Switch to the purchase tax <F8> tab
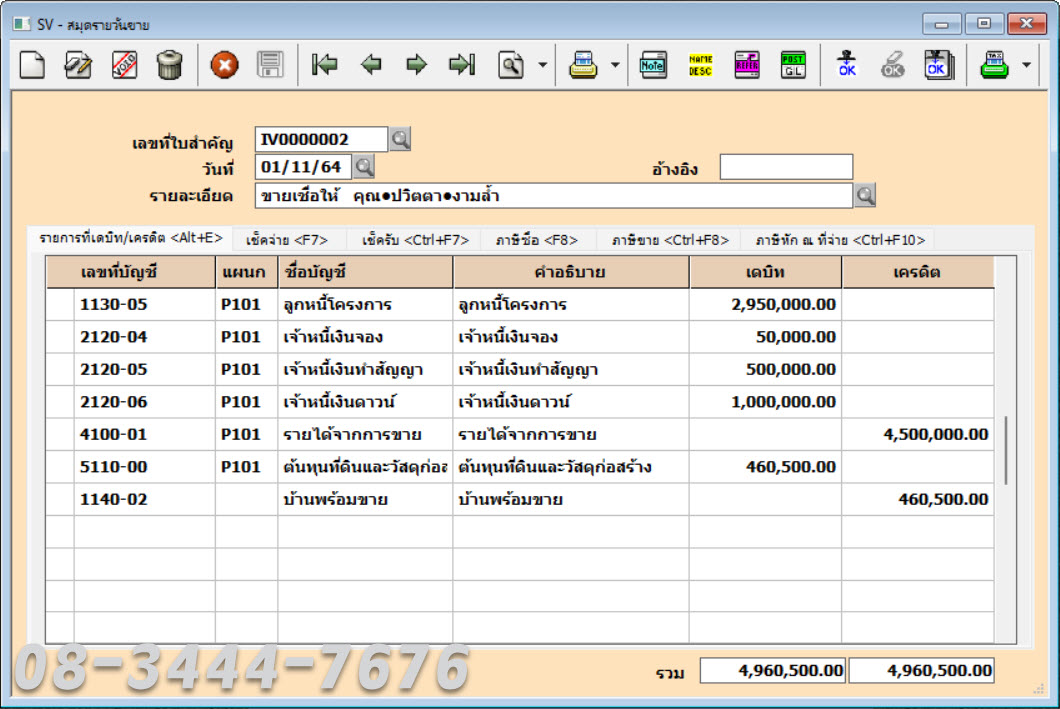 point(537,240)
